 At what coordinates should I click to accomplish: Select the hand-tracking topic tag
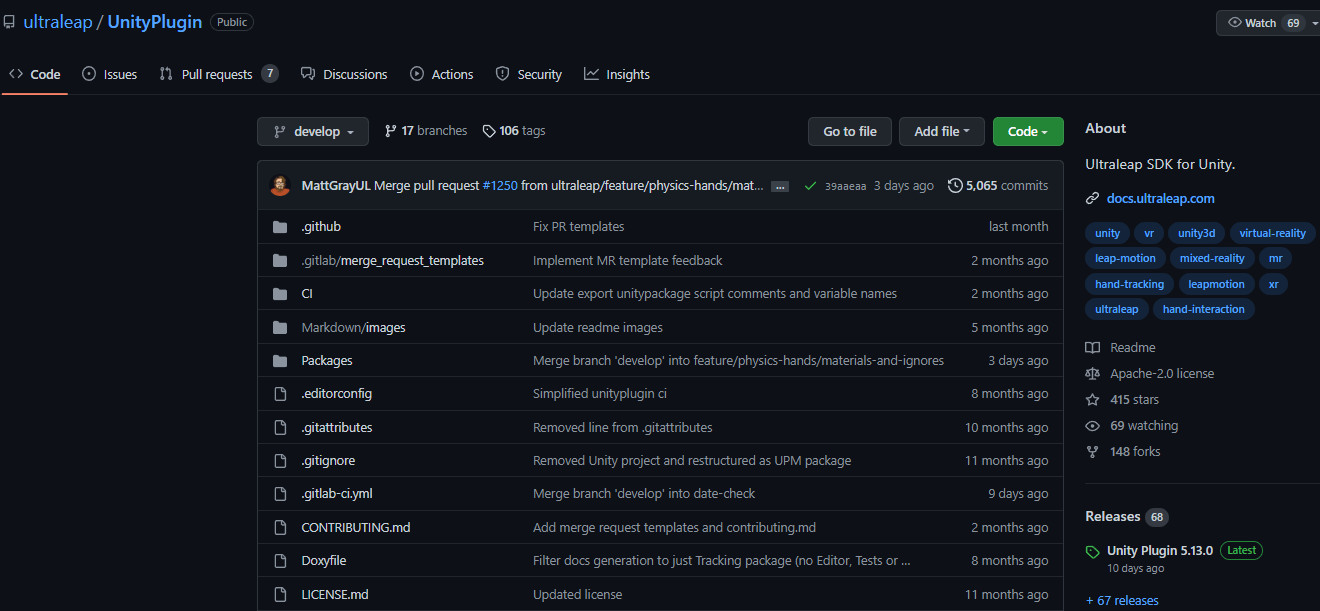coord(1129,284)
